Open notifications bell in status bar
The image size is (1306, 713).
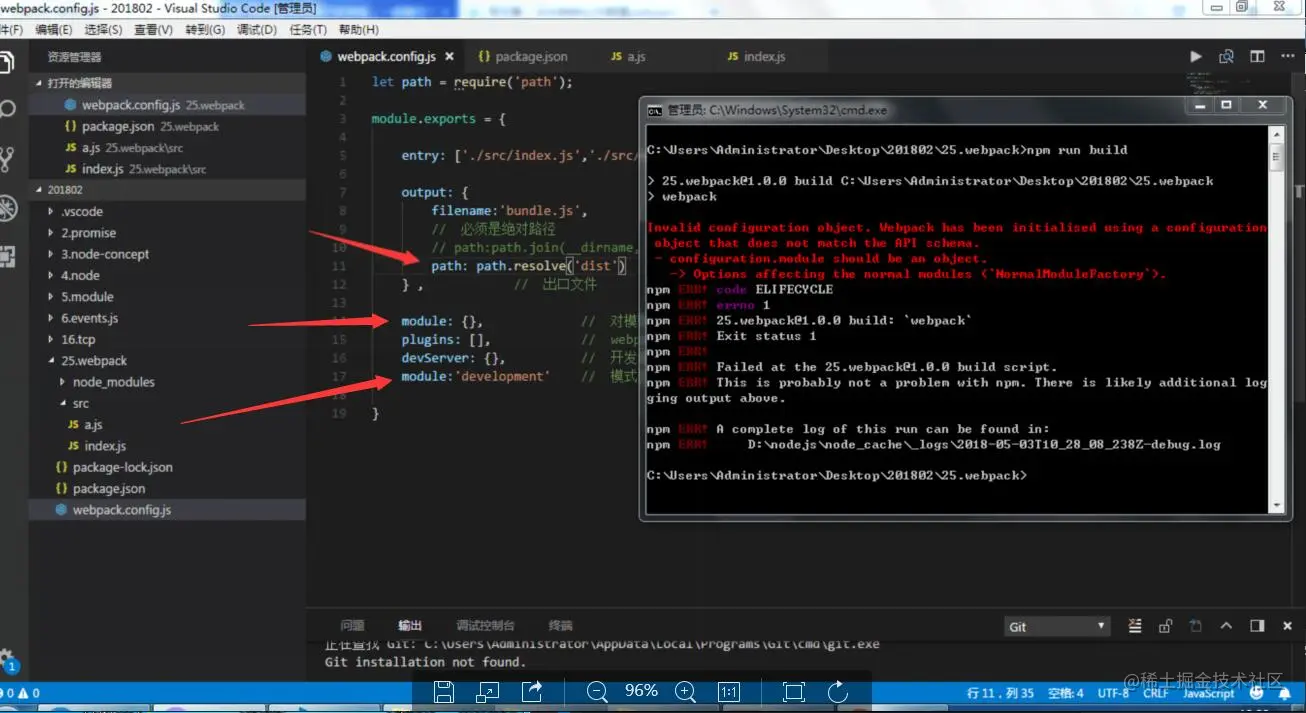tap(1287, 693)
